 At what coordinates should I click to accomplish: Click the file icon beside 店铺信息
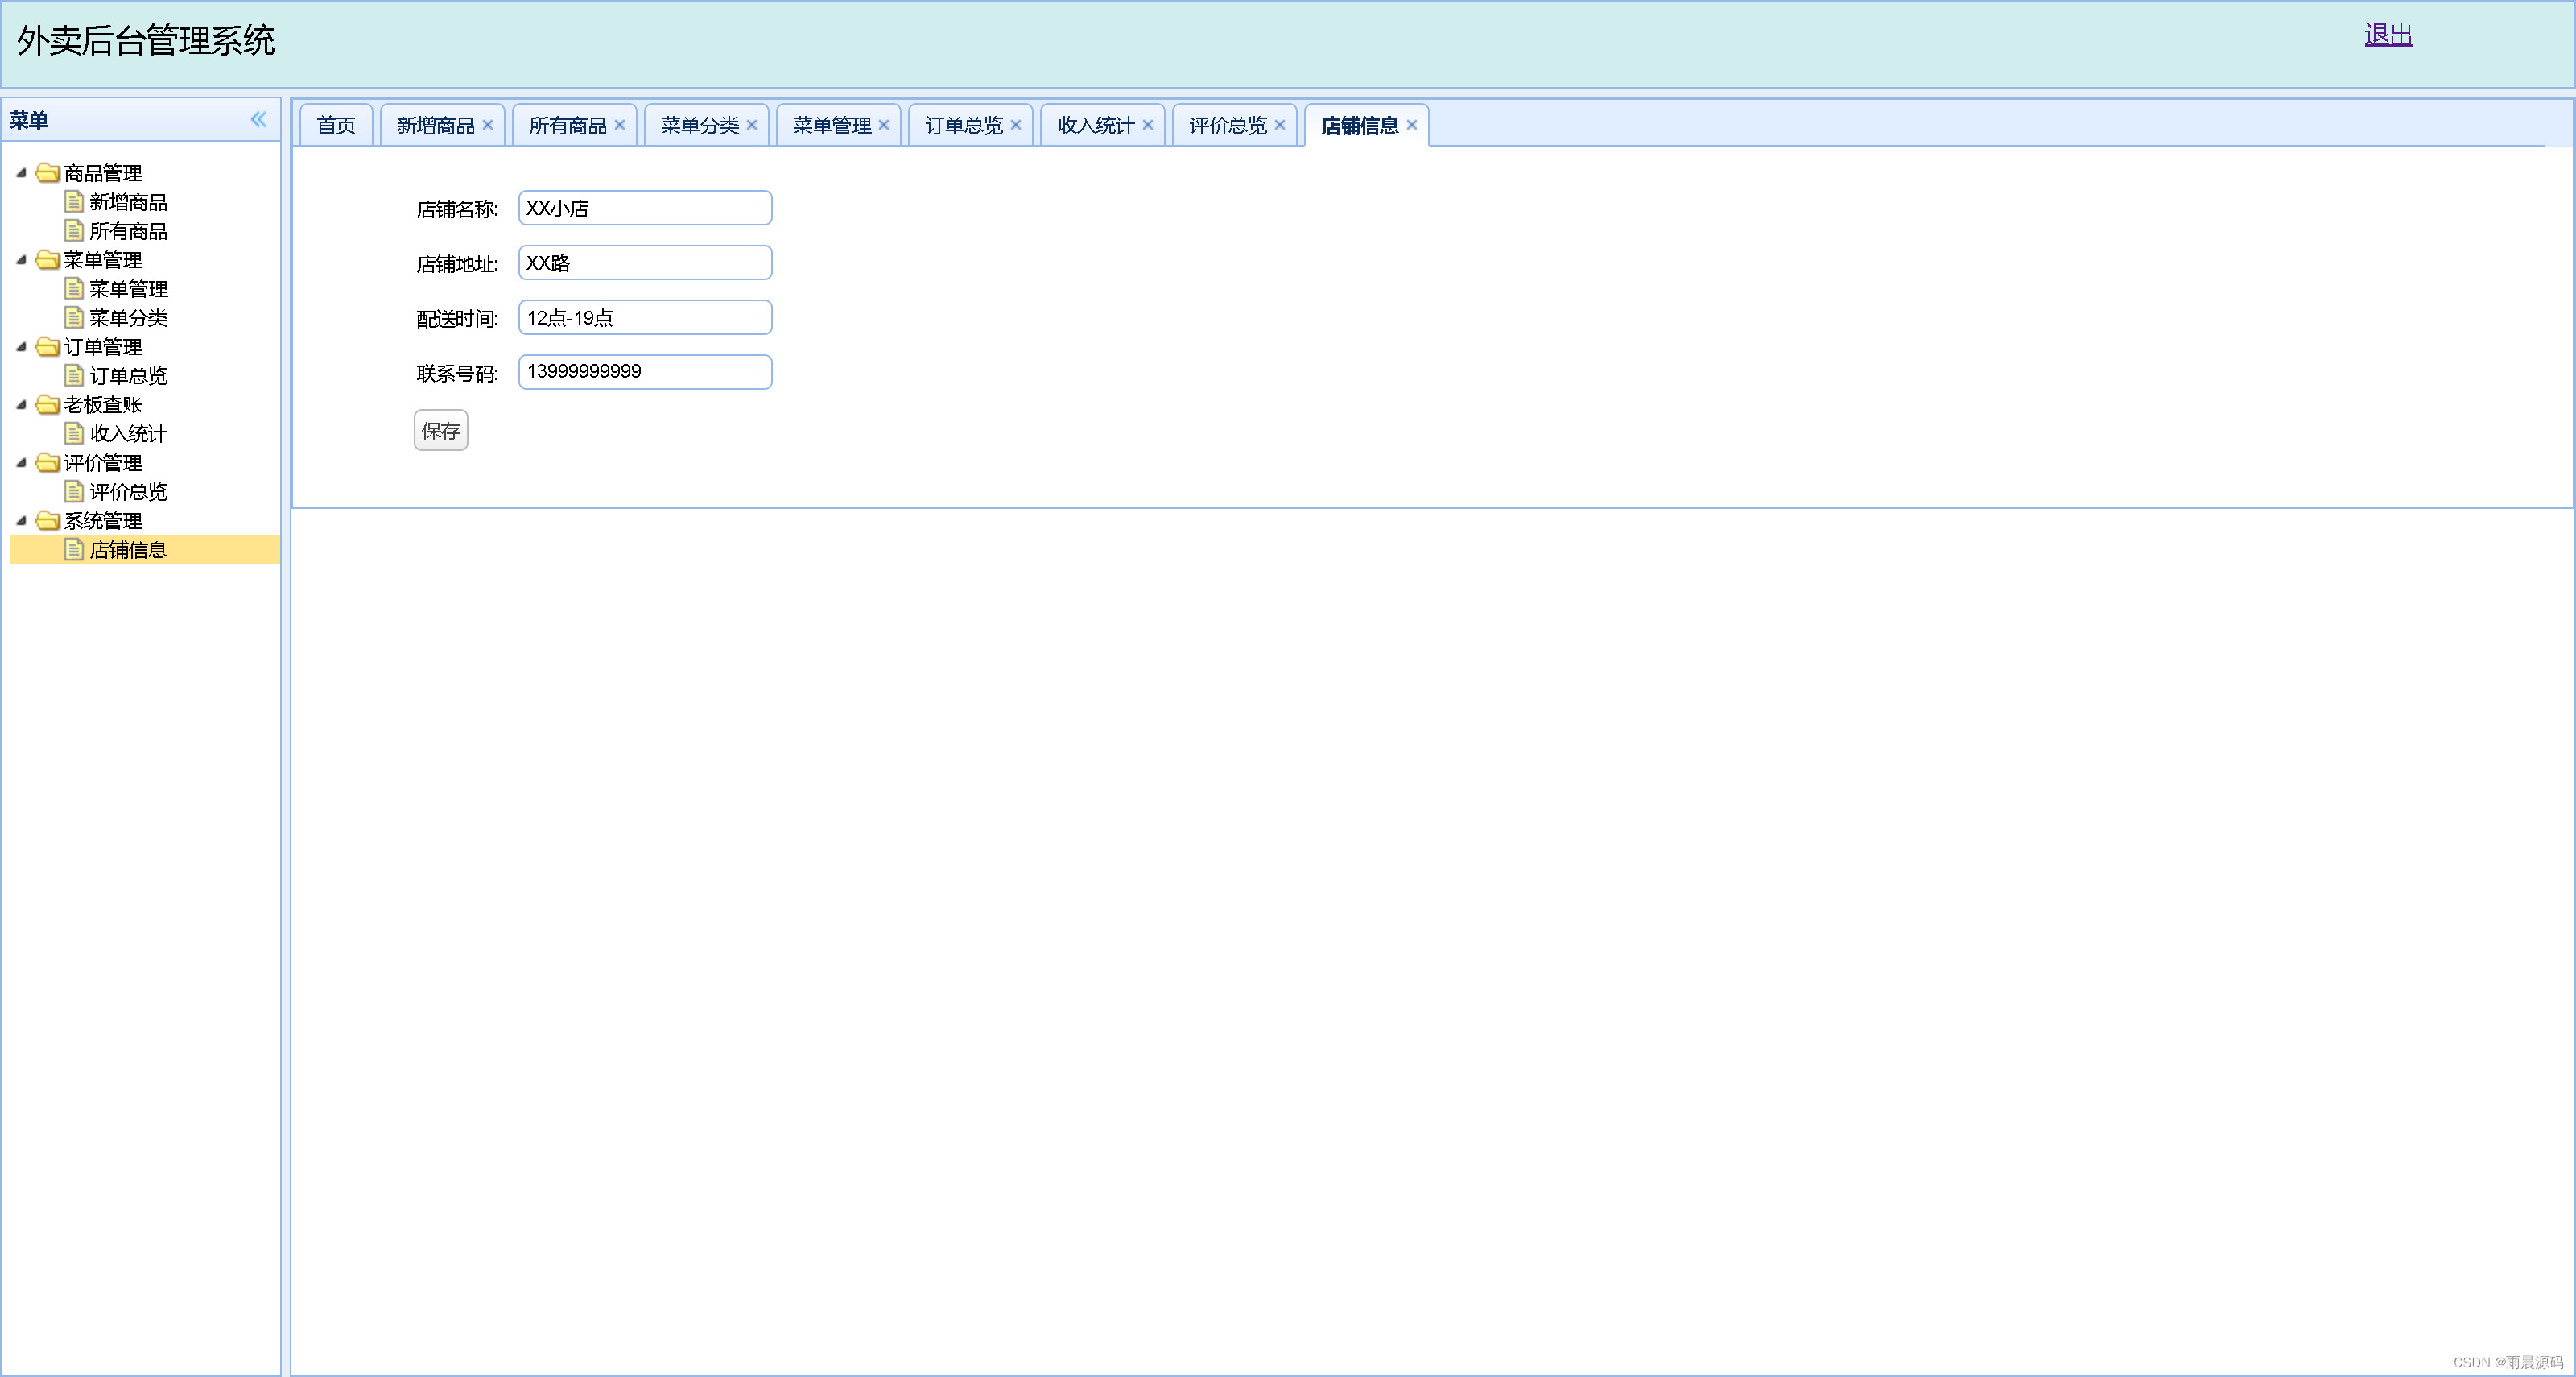pos(74,550)
